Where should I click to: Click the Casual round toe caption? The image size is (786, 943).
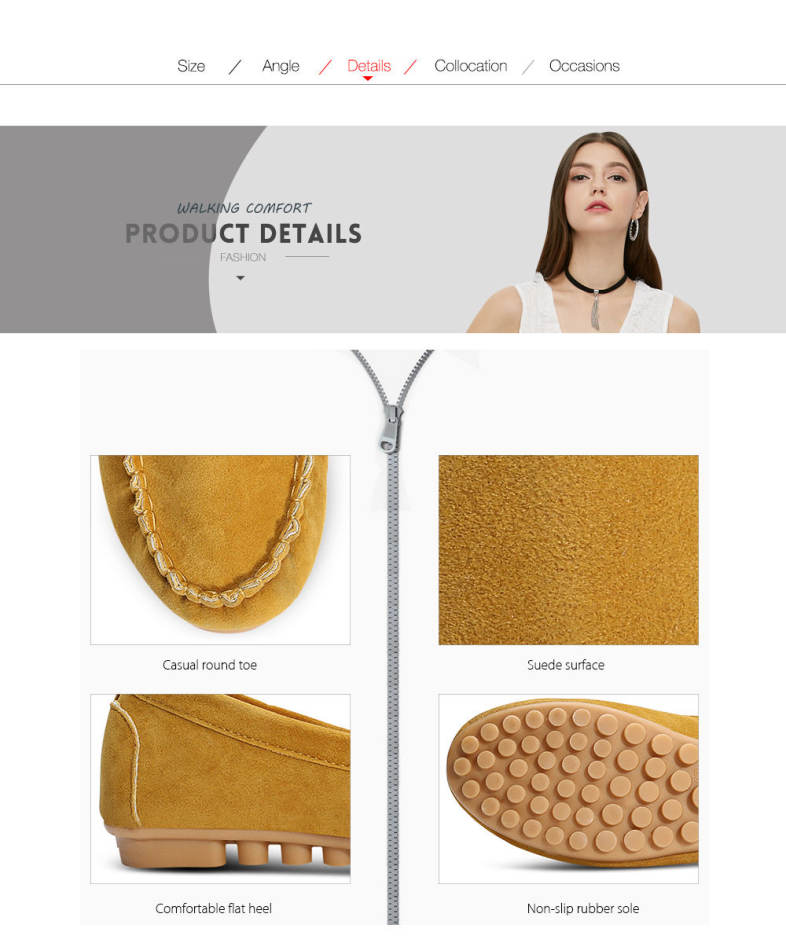coord(209,665)
